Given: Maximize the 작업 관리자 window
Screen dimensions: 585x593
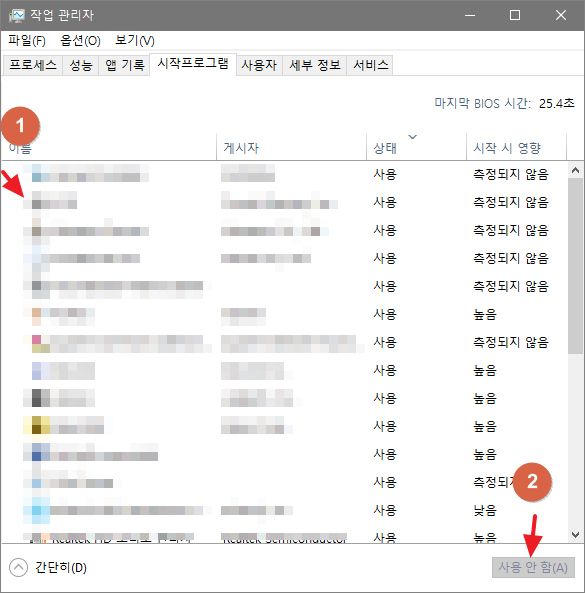Looking at the screenshot, I should tap(515, 15).
